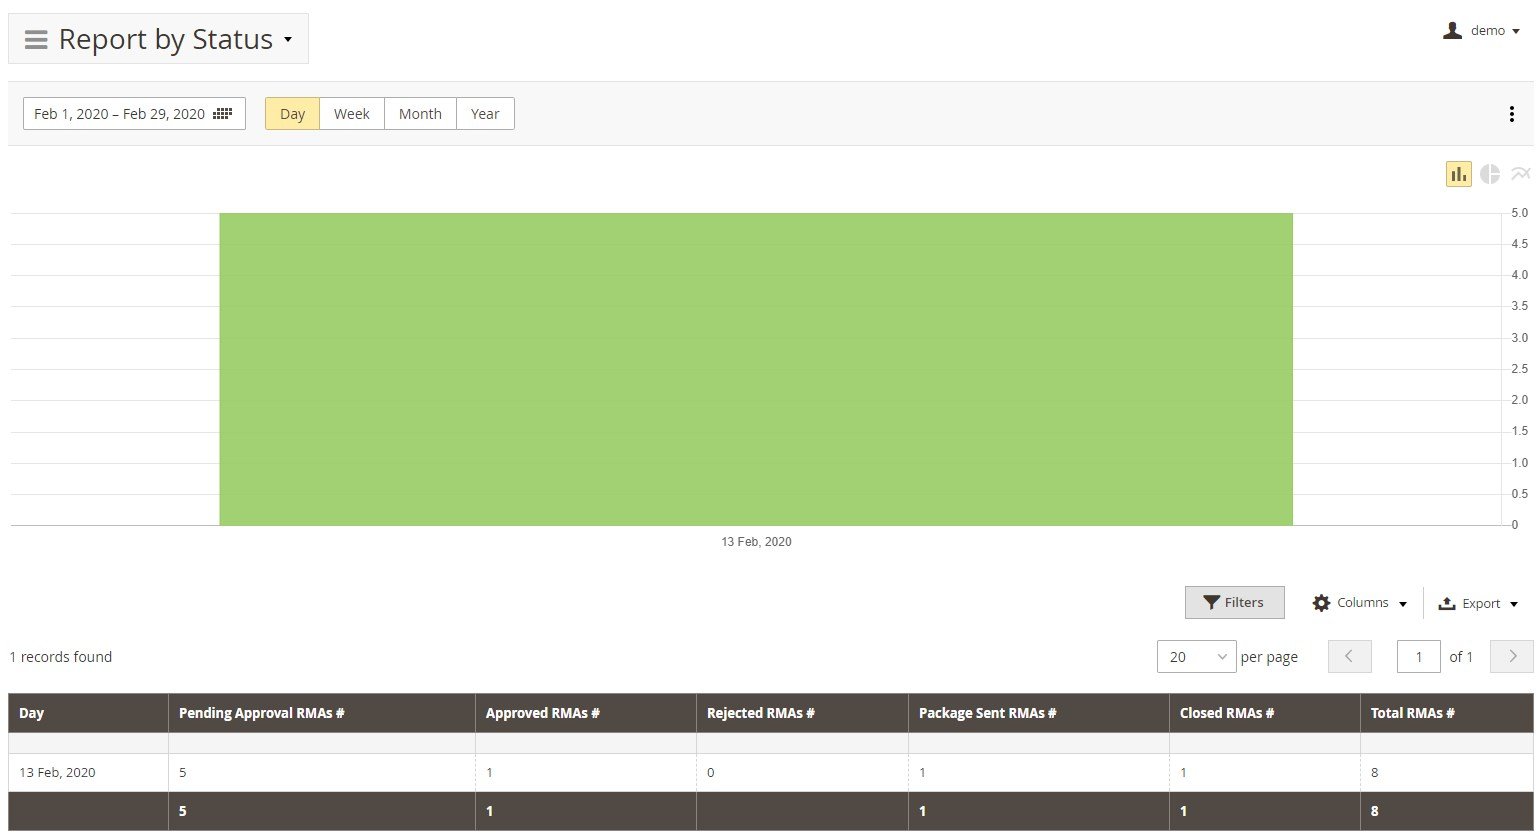This screenshot has width=1538, height=837.
Task: Open the hamburger menu beside Report by Status
Action: point(36,40)
